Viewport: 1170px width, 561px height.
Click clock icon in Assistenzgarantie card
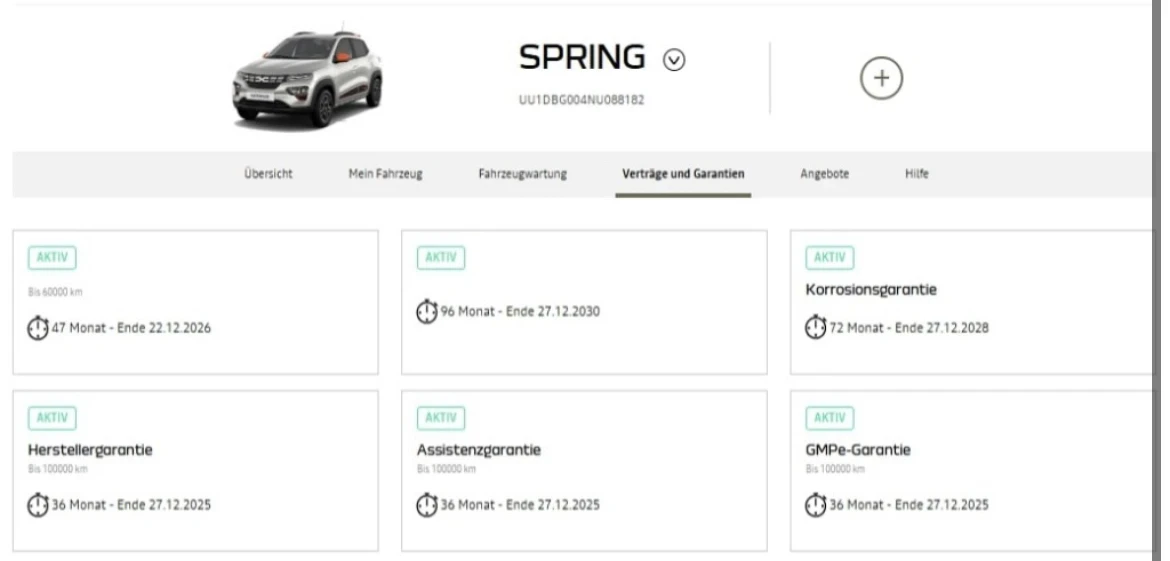tap(426, 505)
